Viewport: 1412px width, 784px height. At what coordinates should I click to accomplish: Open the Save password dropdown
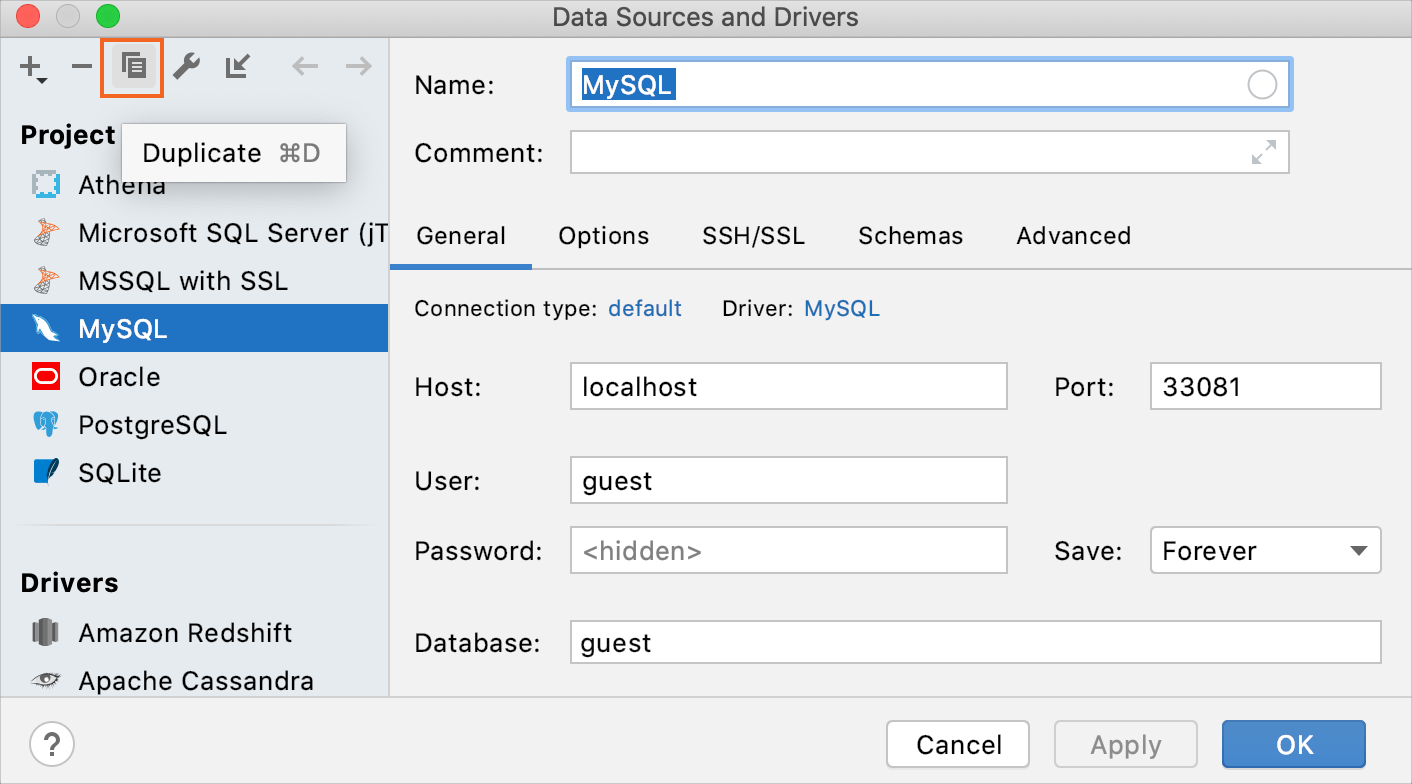pyautogui.click(x=1264, y=550)
